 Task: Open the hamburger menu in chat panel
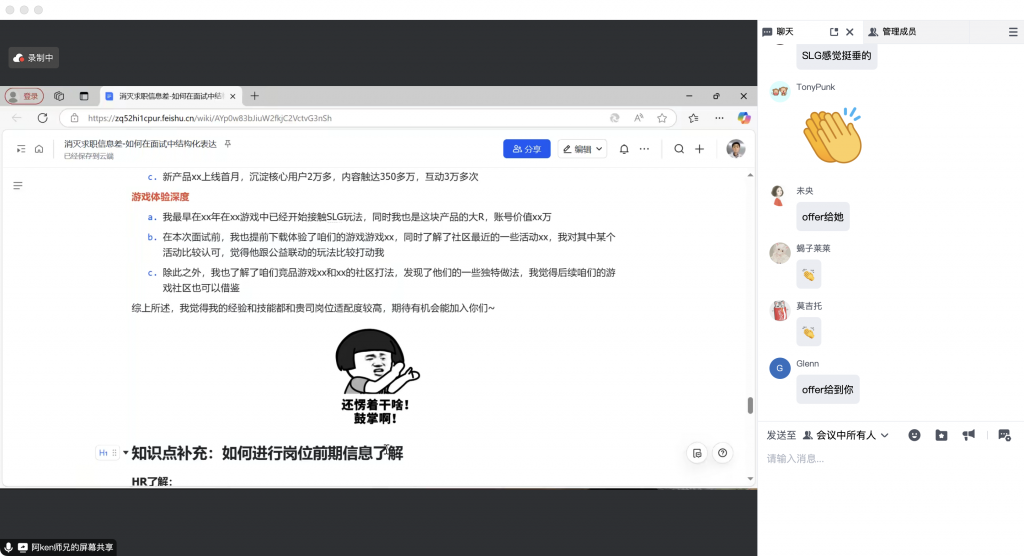coord(1013,32)
